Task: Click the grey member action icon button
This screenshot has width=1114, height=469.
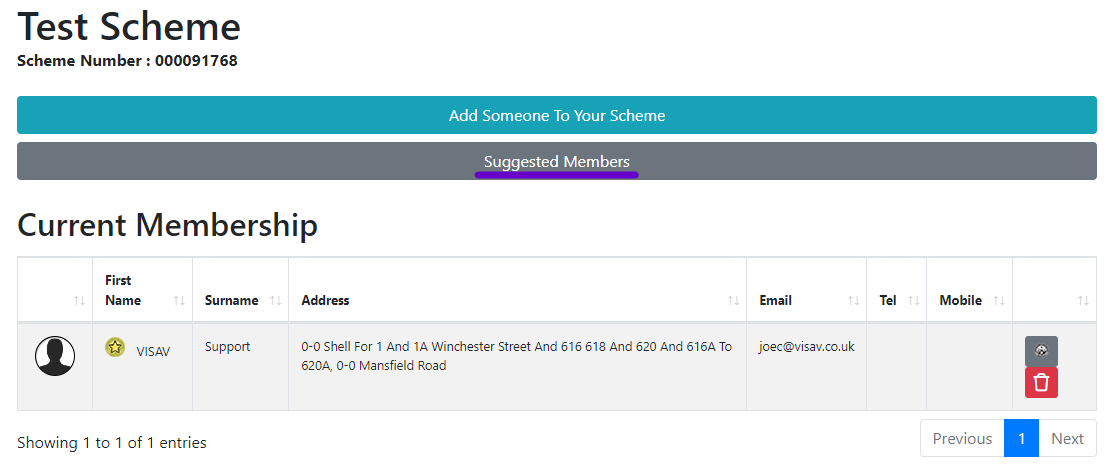Action: [1041, 351]
